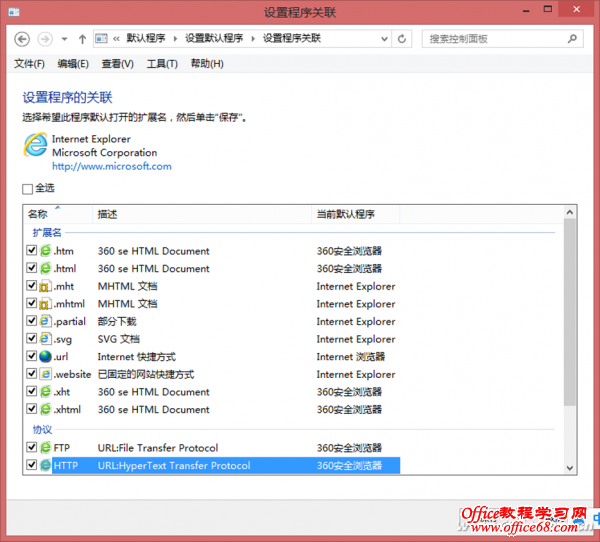This screenshot has width=600, height=542.
Task: Click the list vertical scrollbar thumb
Action: coord(569,312)
